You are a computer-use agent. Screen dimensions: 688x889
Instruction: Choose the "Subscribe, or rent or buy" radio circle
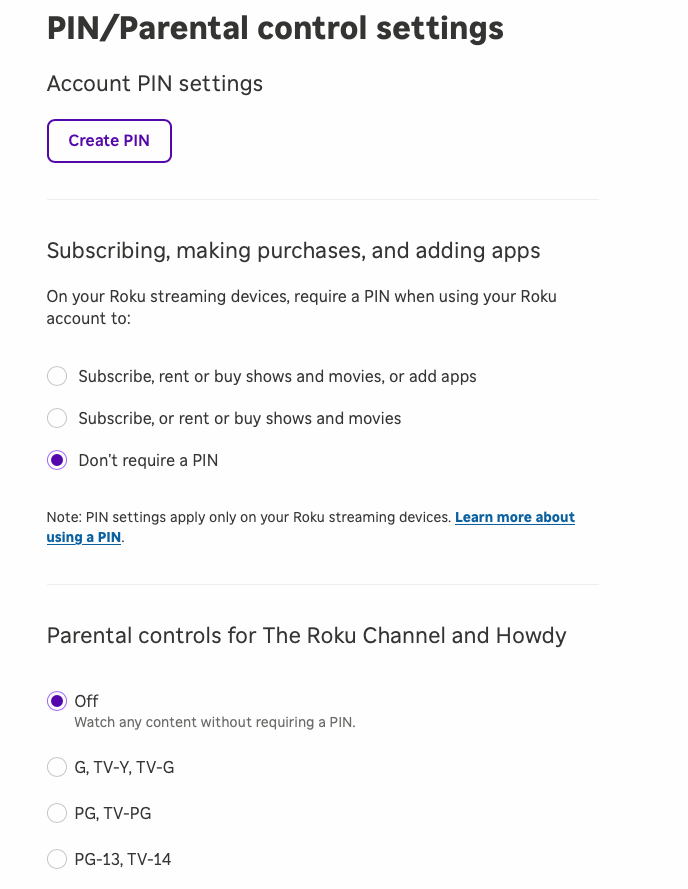[58, 418]
